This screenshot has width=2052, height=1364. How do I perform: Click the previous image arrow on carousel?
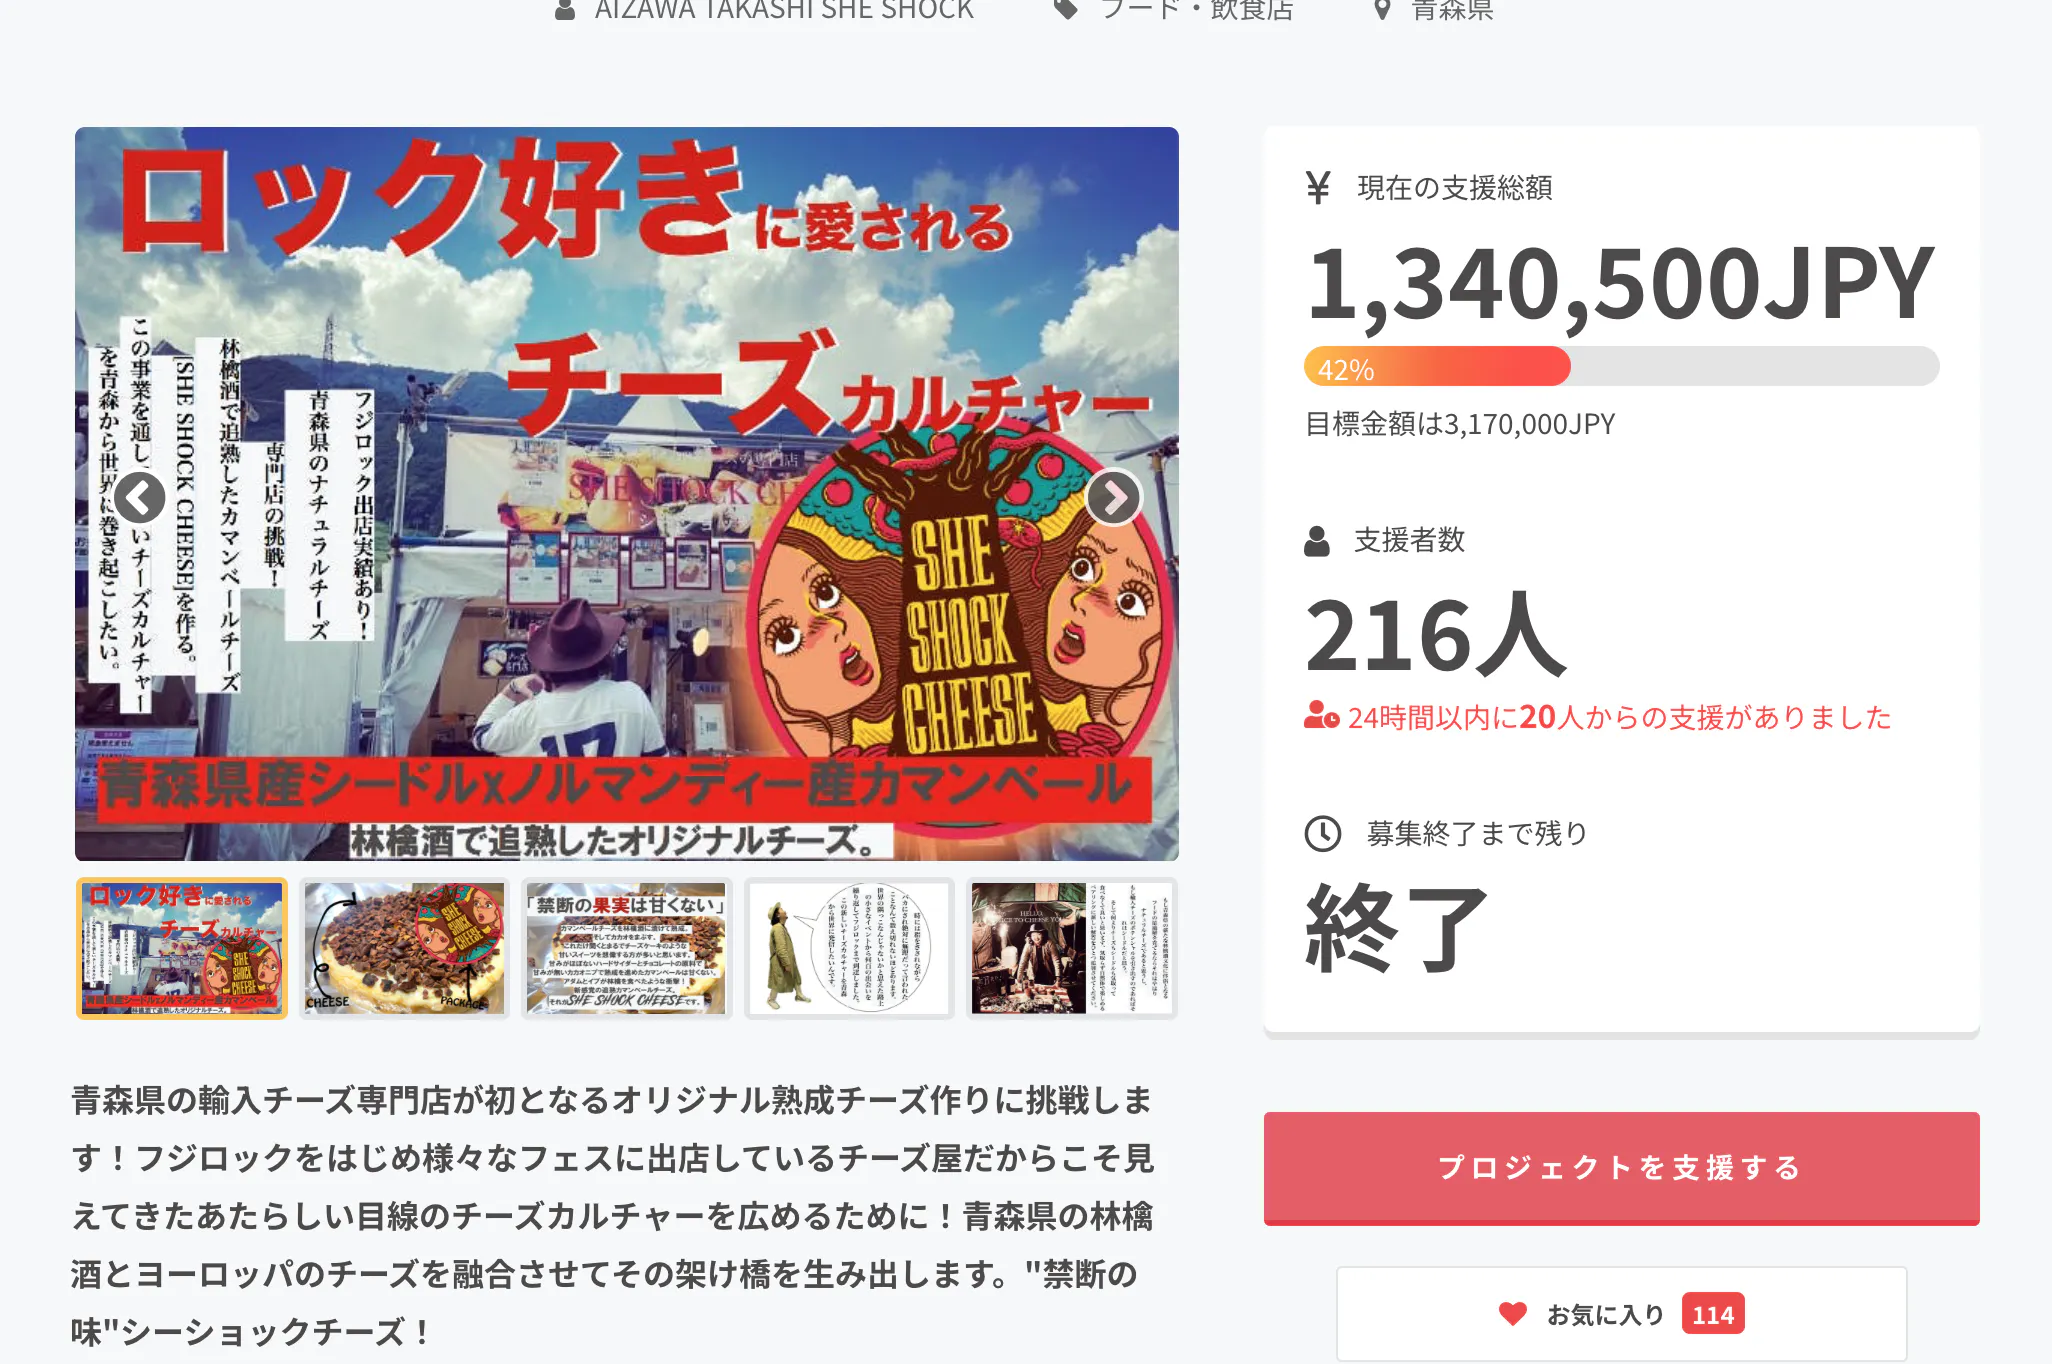tap(139, 497)
